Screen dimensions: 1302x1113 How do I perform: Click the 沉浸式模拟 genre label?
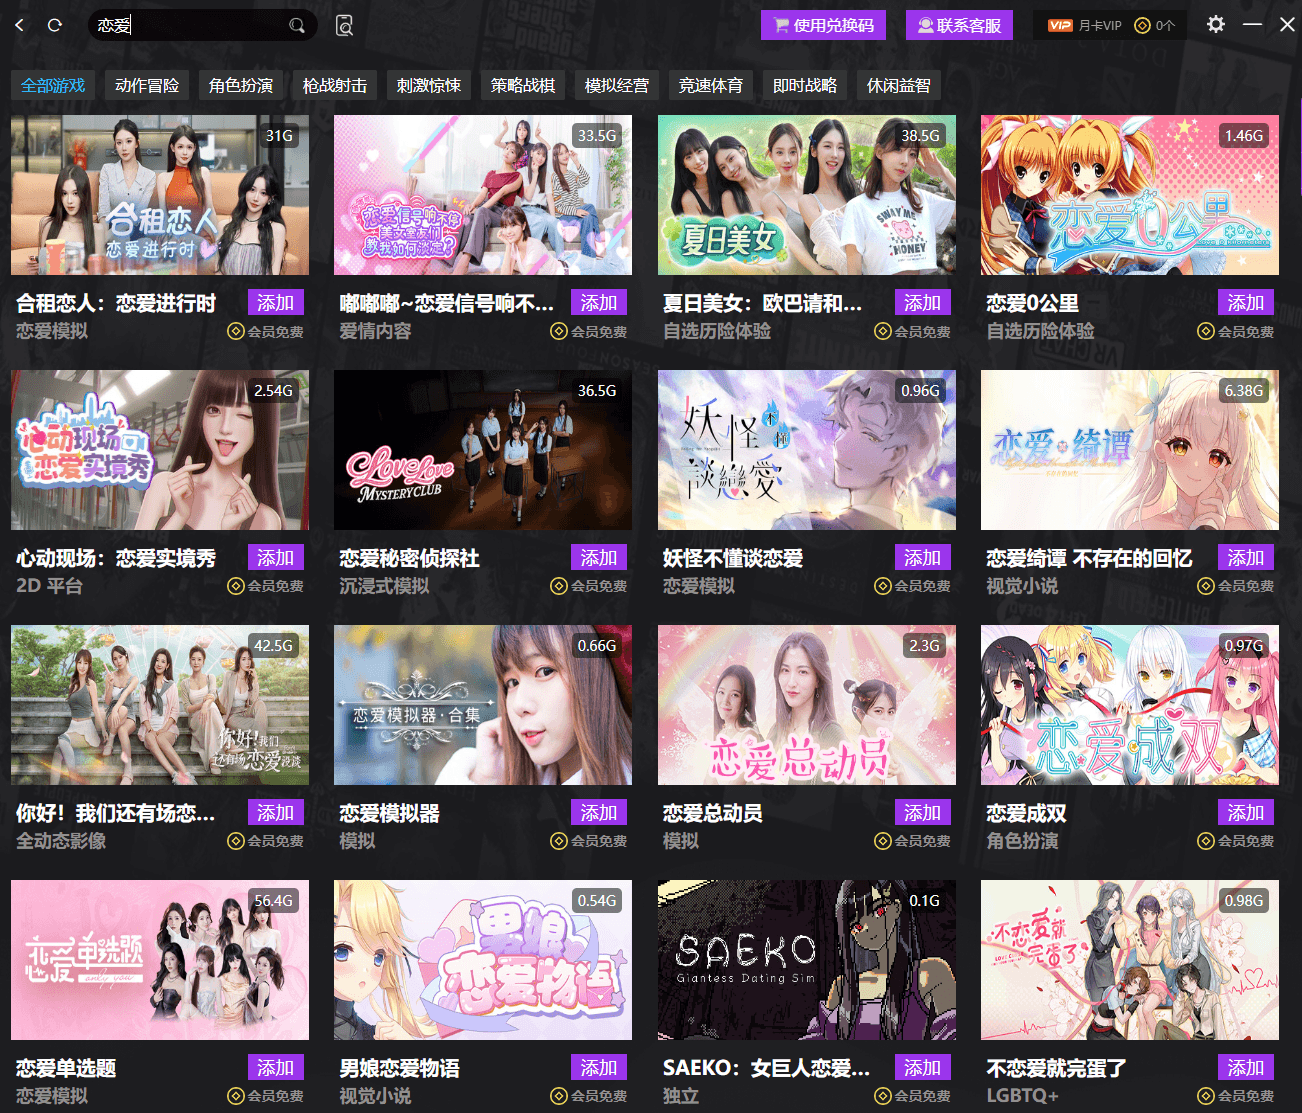[384, 586]
